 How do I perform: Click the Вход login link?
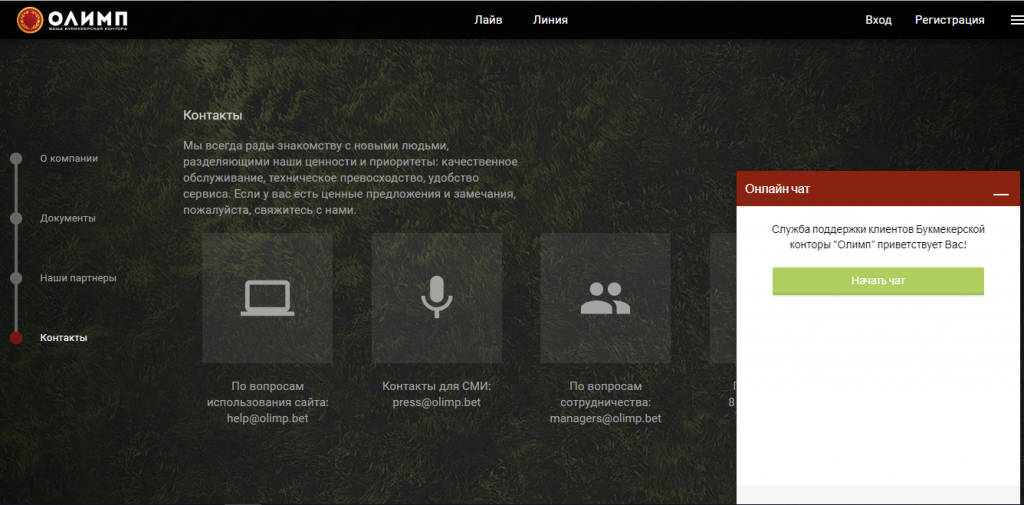coord(878,20)
